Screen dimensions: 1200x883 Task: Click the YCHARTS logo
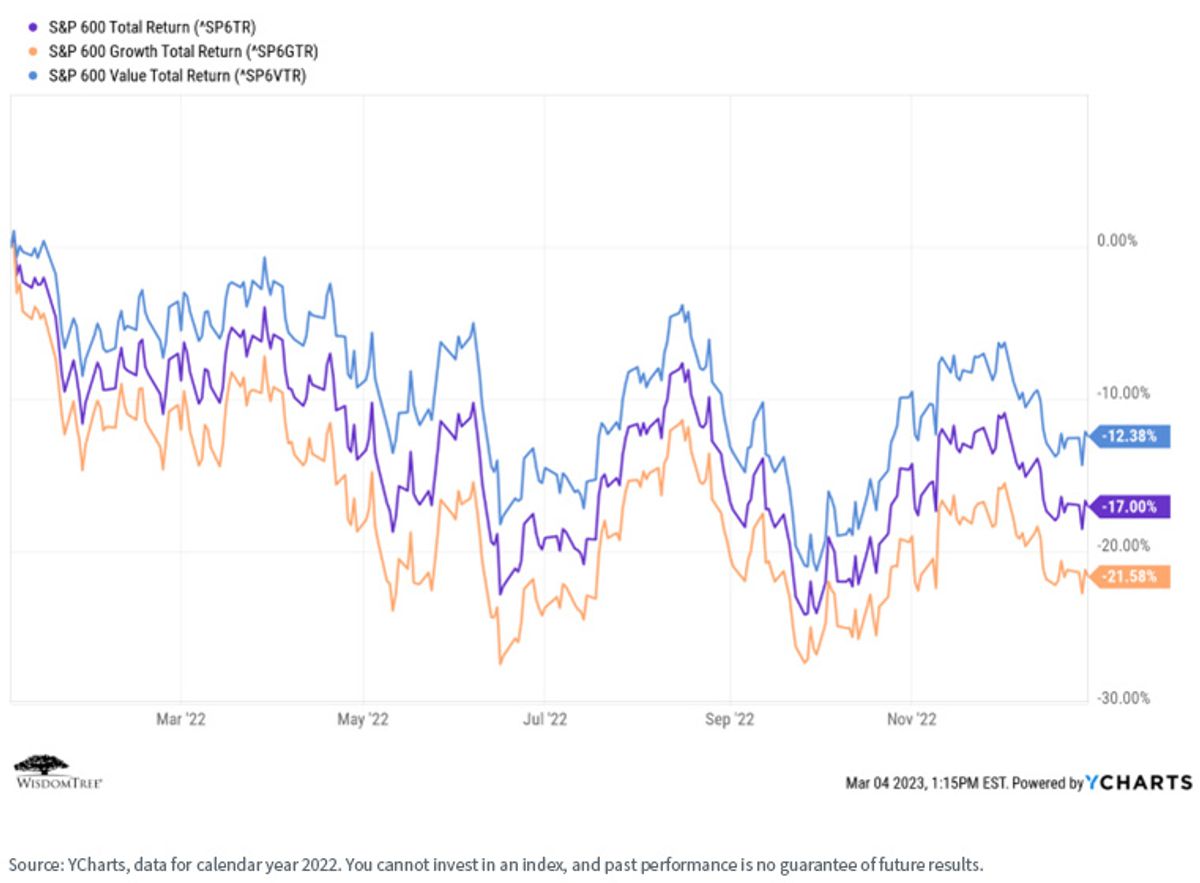point(1139,783)
